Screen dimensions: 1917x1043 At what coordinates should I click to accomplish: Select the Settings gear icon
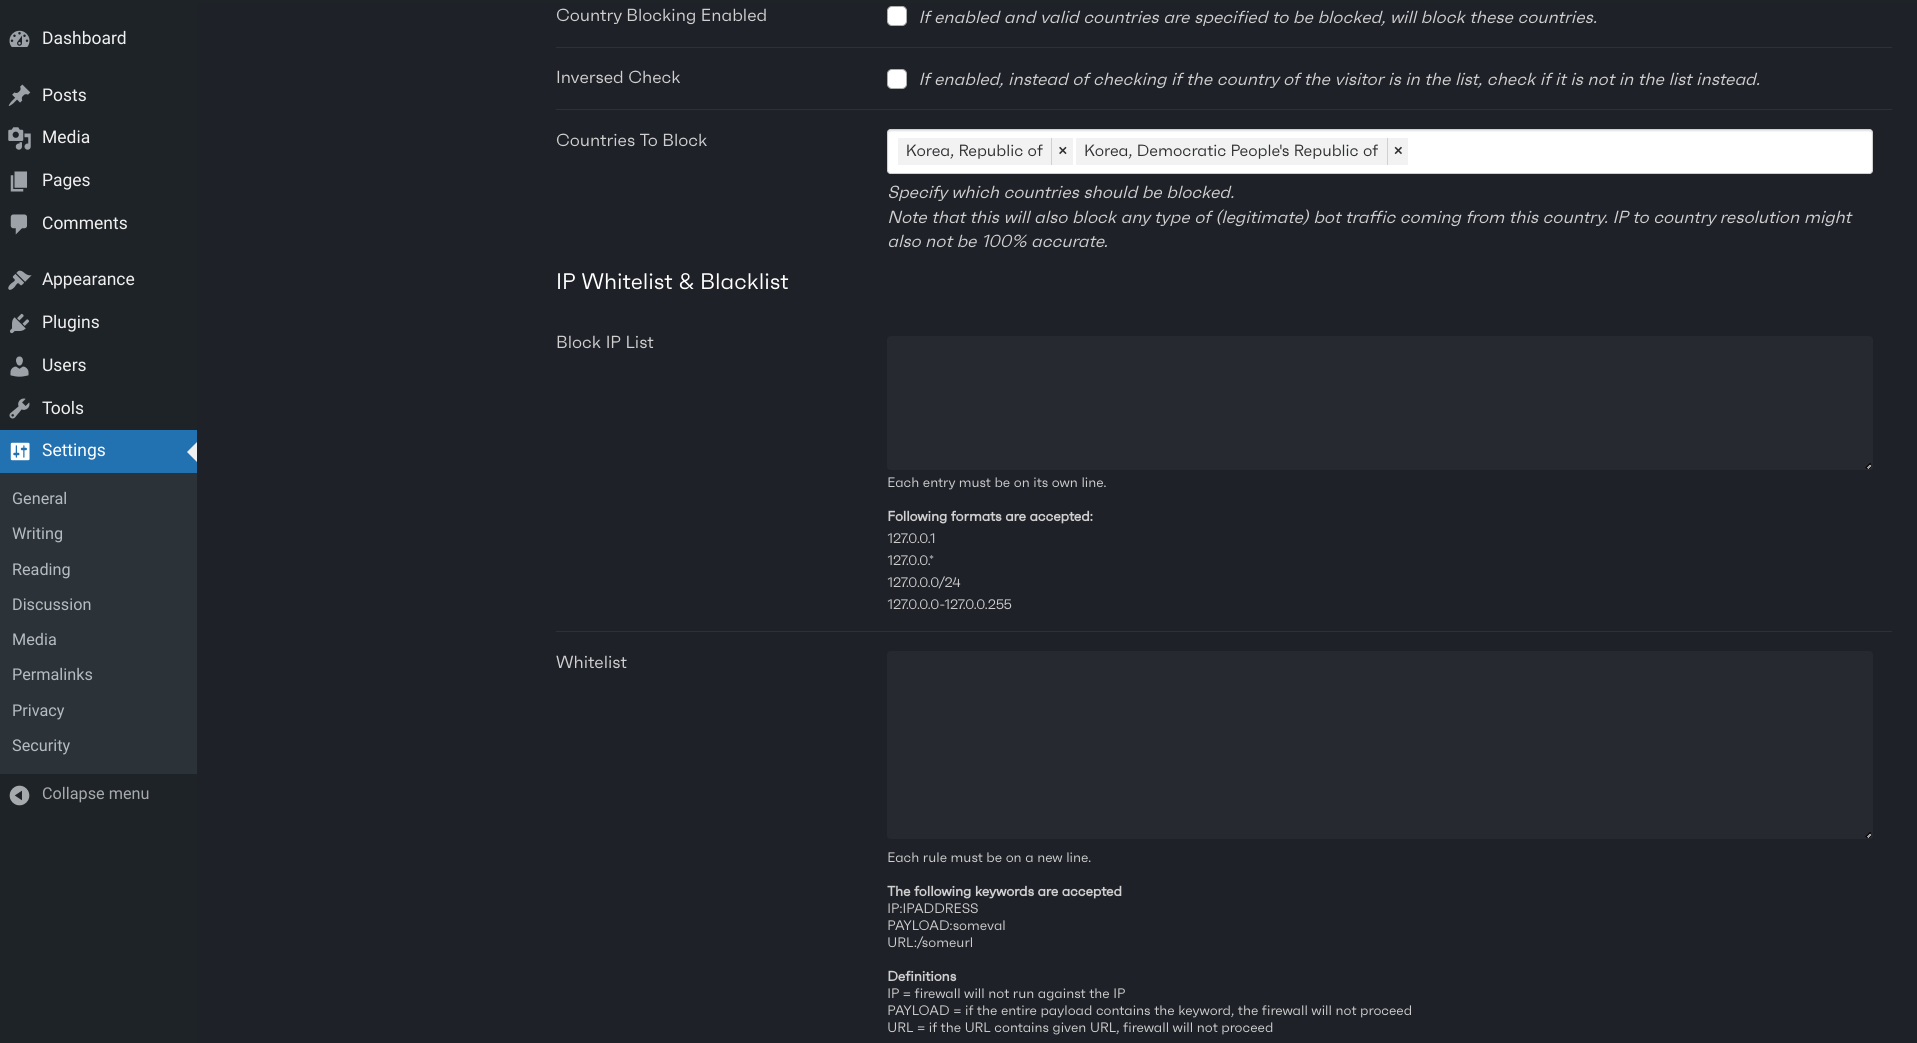(20, 450)
